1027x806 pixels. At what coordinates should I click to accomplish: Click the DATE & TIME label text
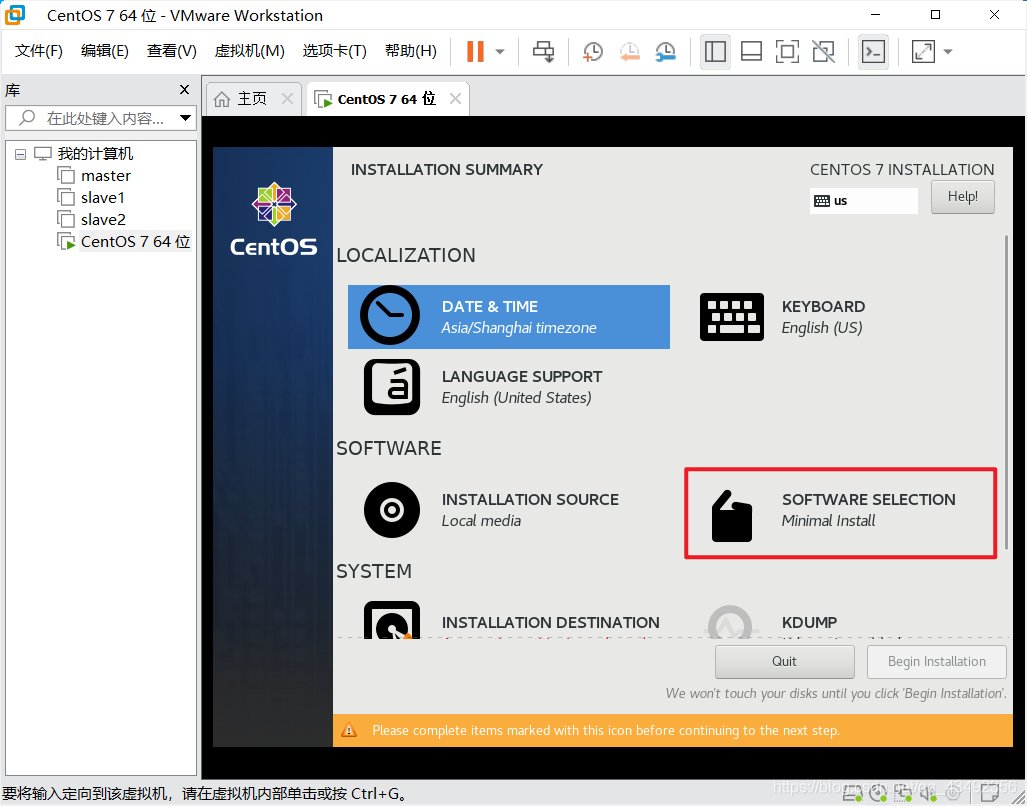pos(490,306)
